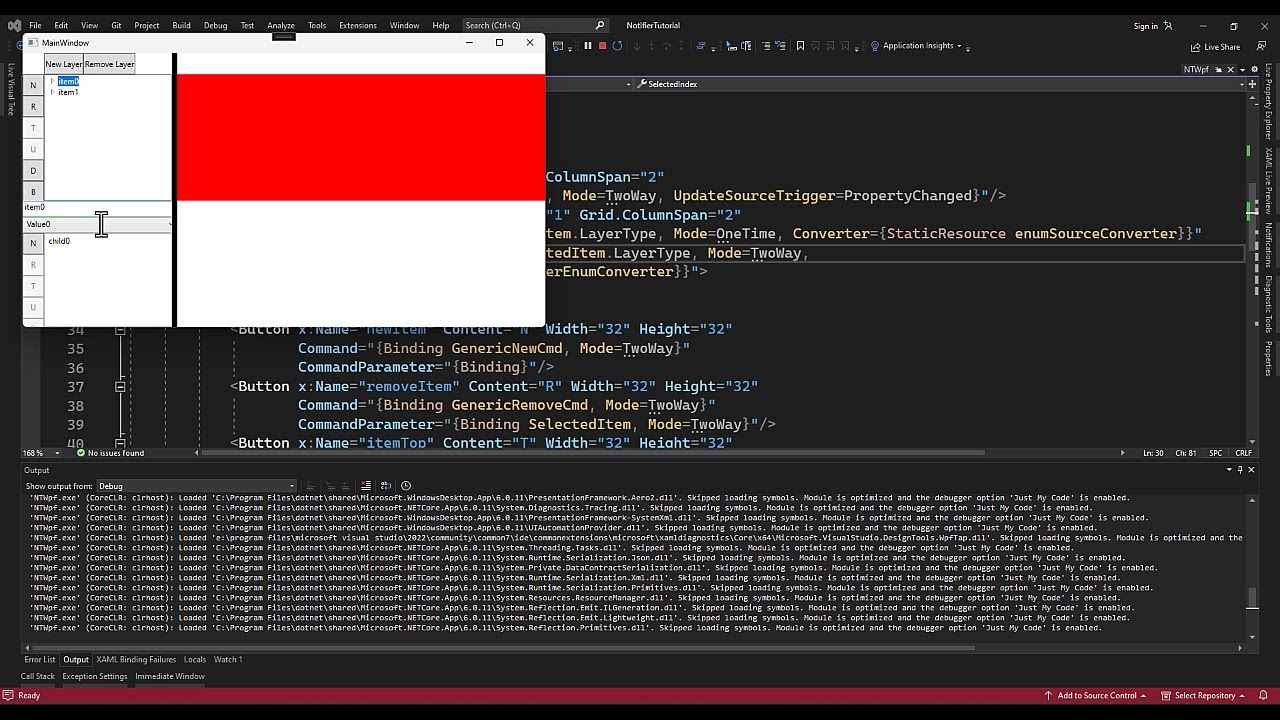Click the Clear All icon in Output panel

366,486
